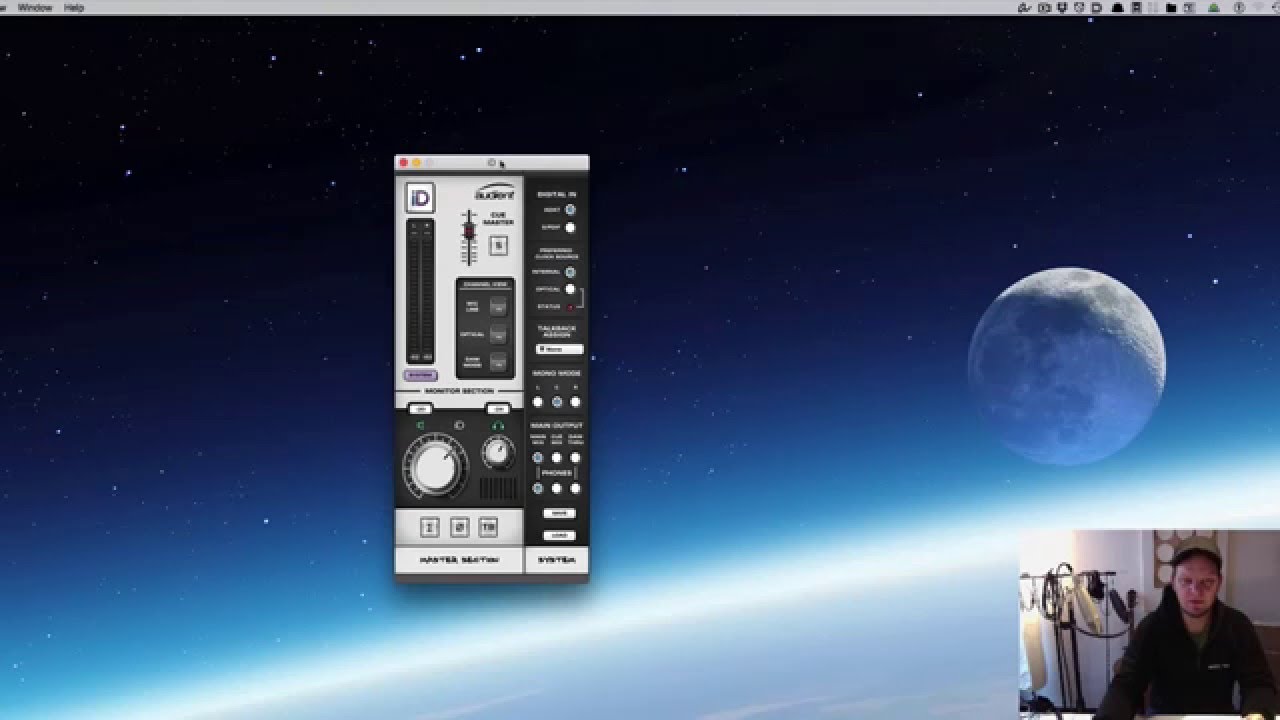Click the right Off button above headphones
This screenshot has width=1280, height=720.
pos(497,409)
